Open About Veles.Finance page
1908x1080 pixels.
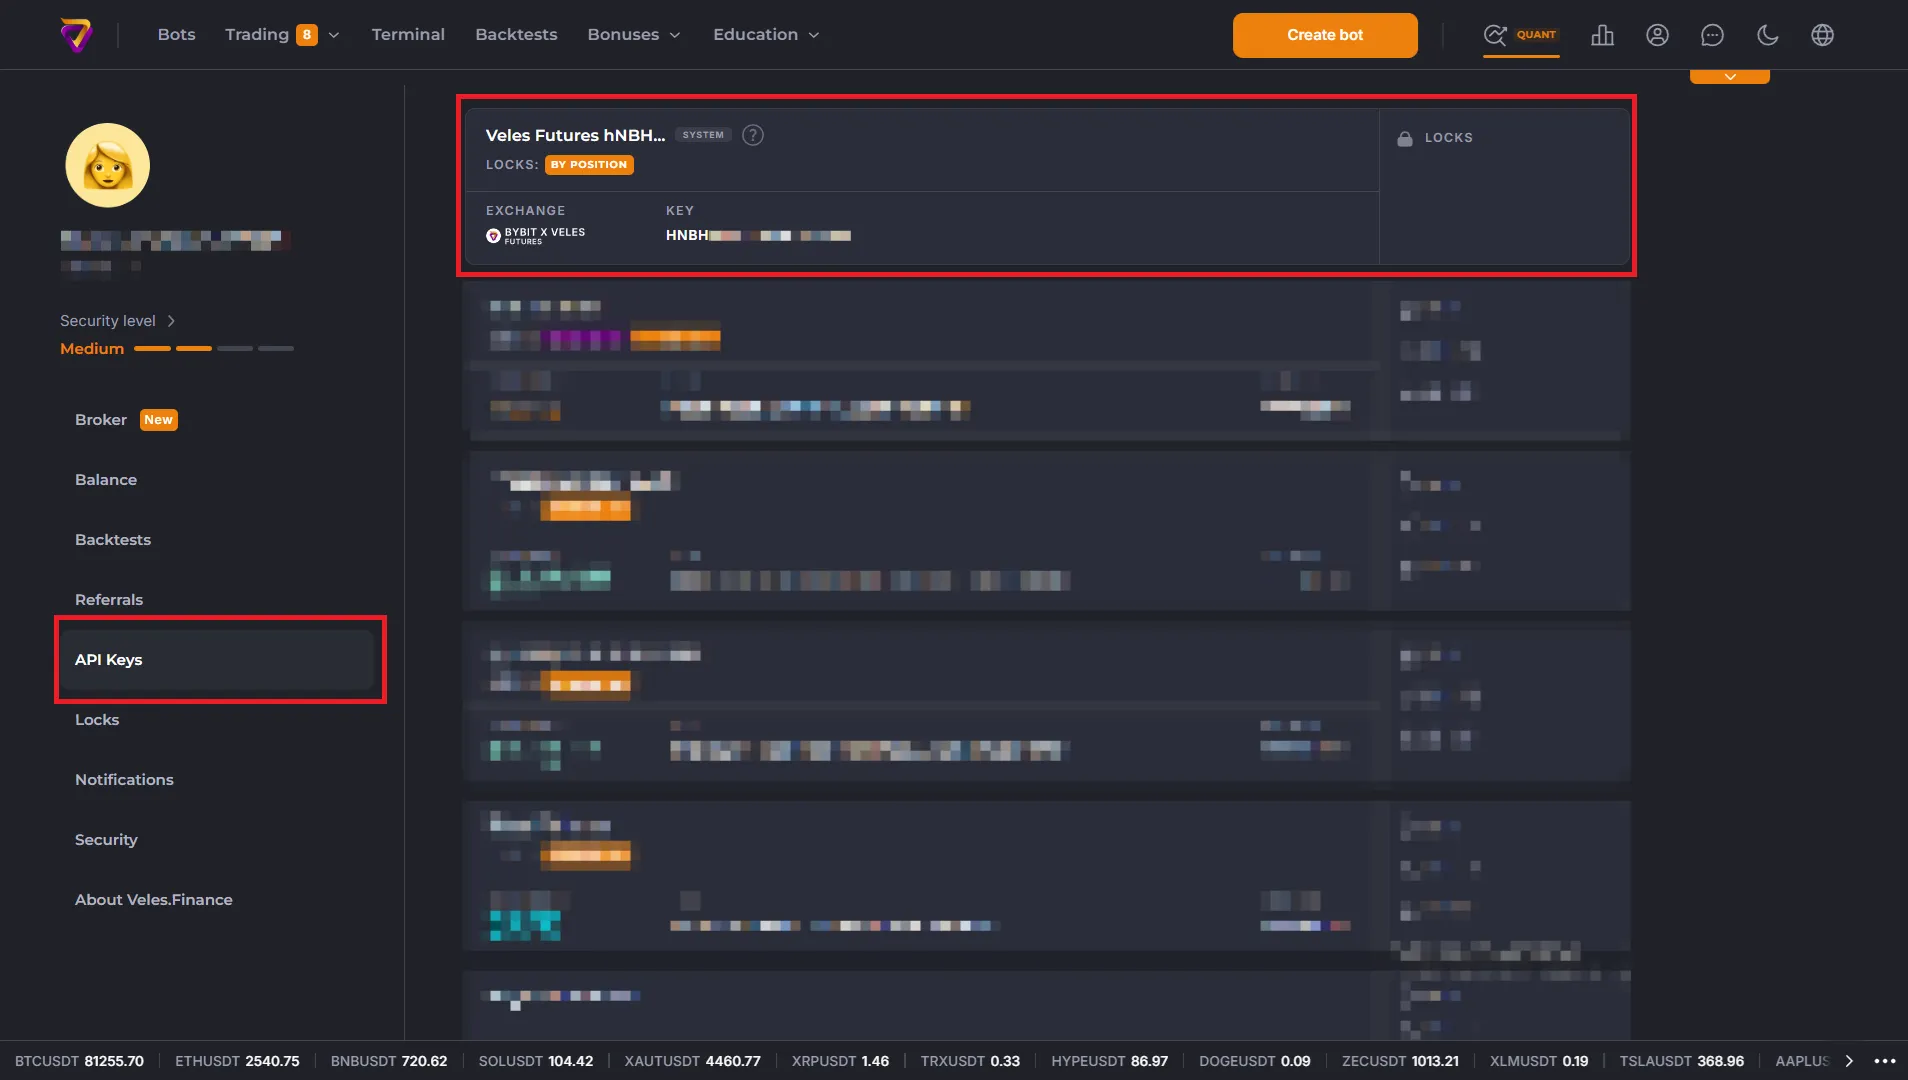[154, 900]
